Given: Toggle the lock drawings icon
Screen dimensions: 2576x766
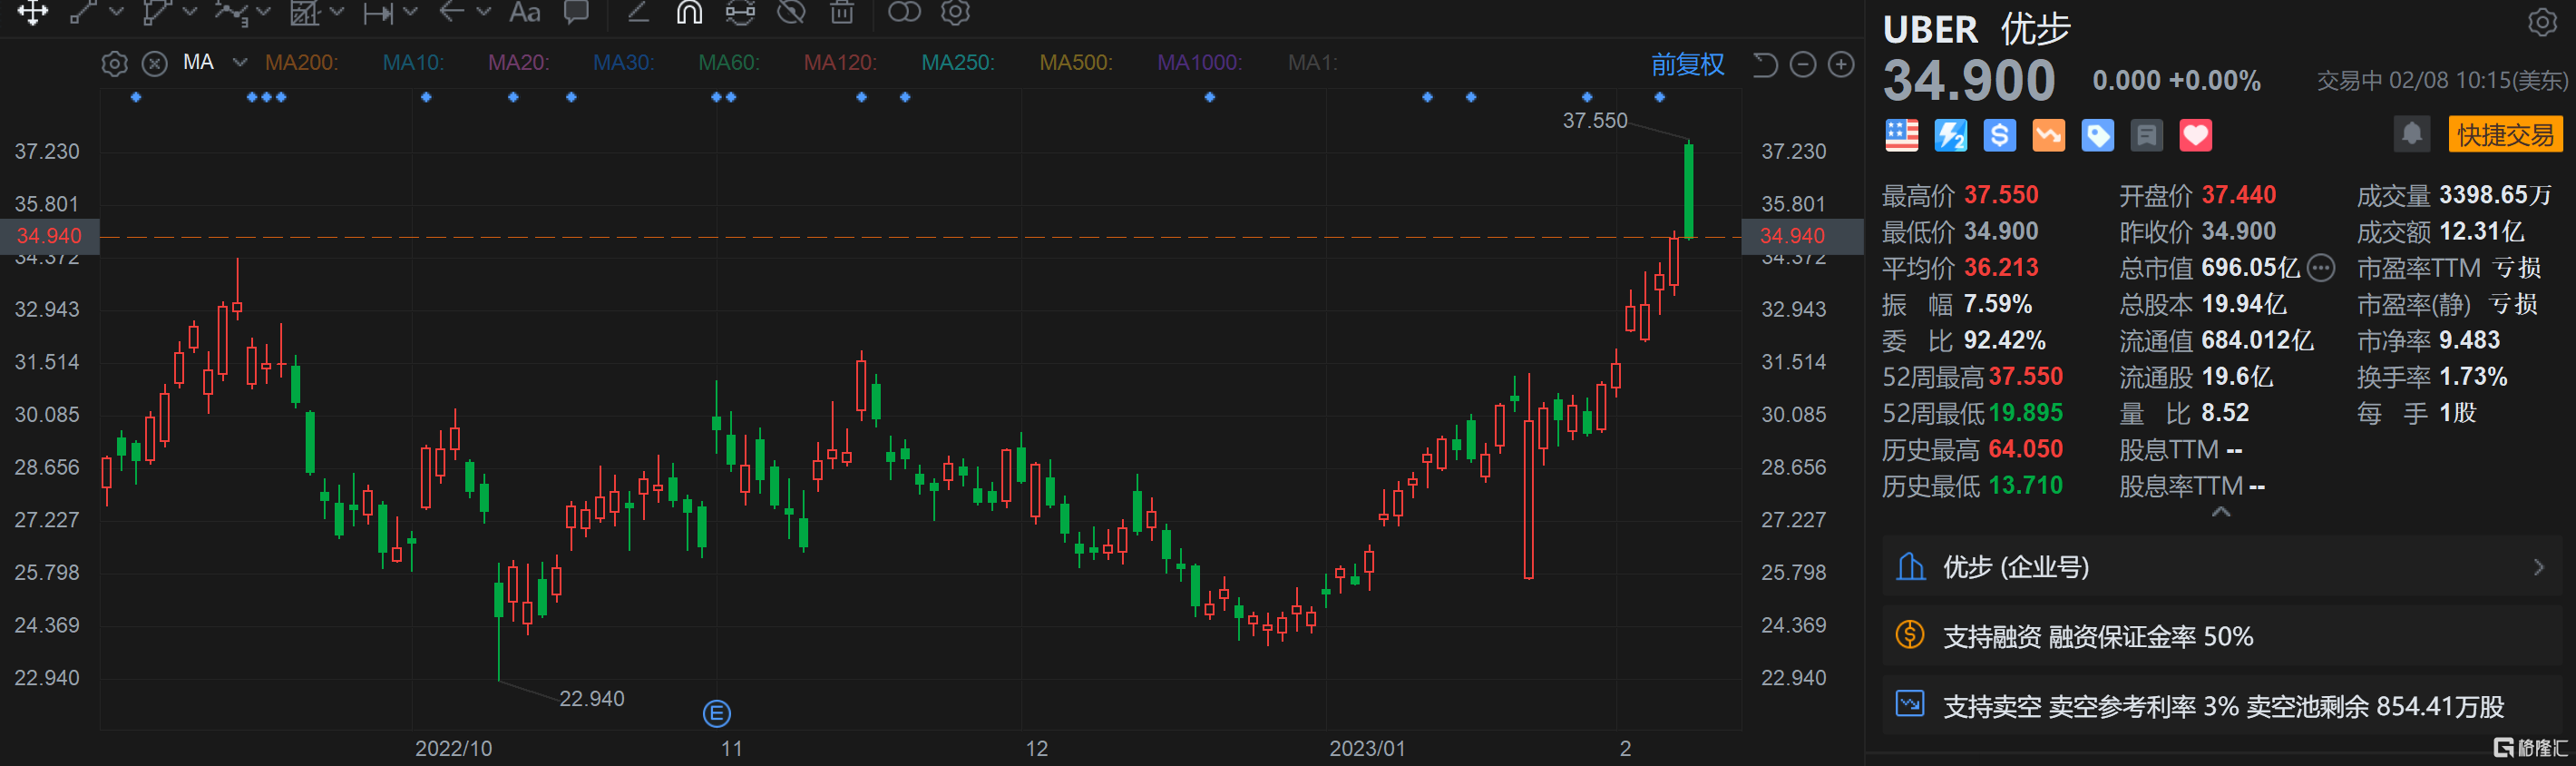Looking at the screenshot, I should click(740, 12).
